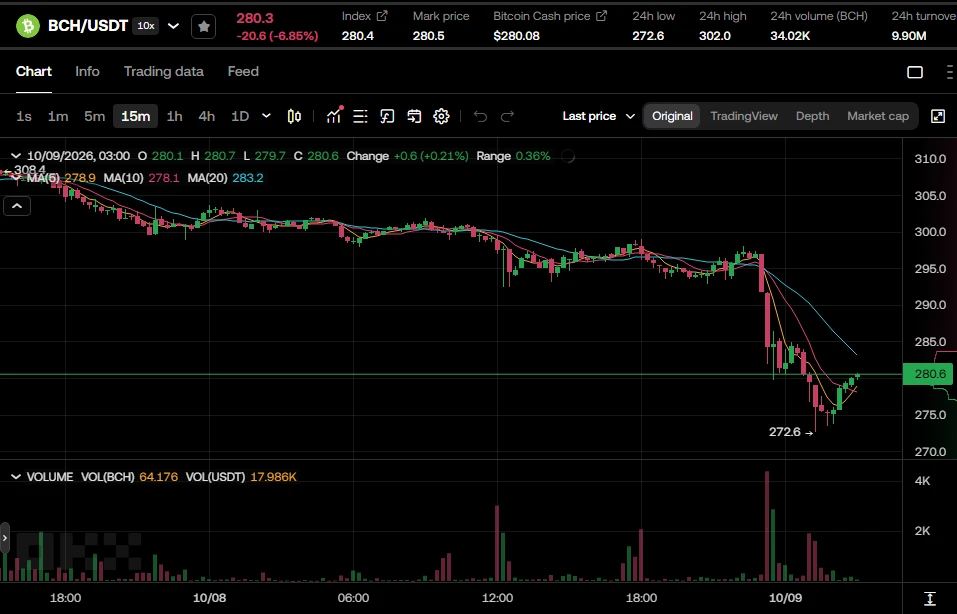The width and height of the screenshot is (957, 614).
Task: Open the Last price dropdown
Action: click(598, 116)
